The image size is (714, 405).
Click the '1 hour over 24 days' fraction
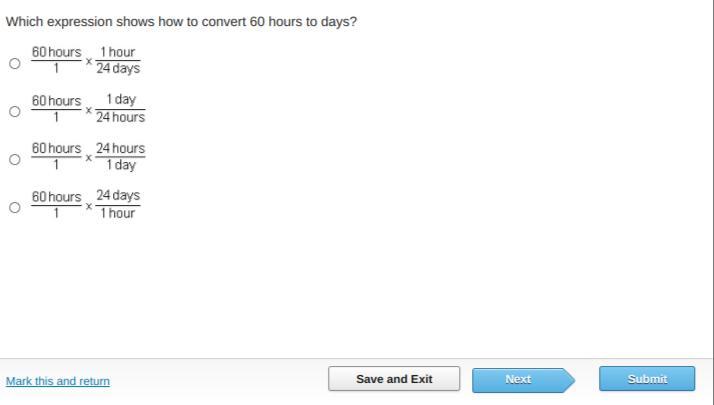coord(118,61)
